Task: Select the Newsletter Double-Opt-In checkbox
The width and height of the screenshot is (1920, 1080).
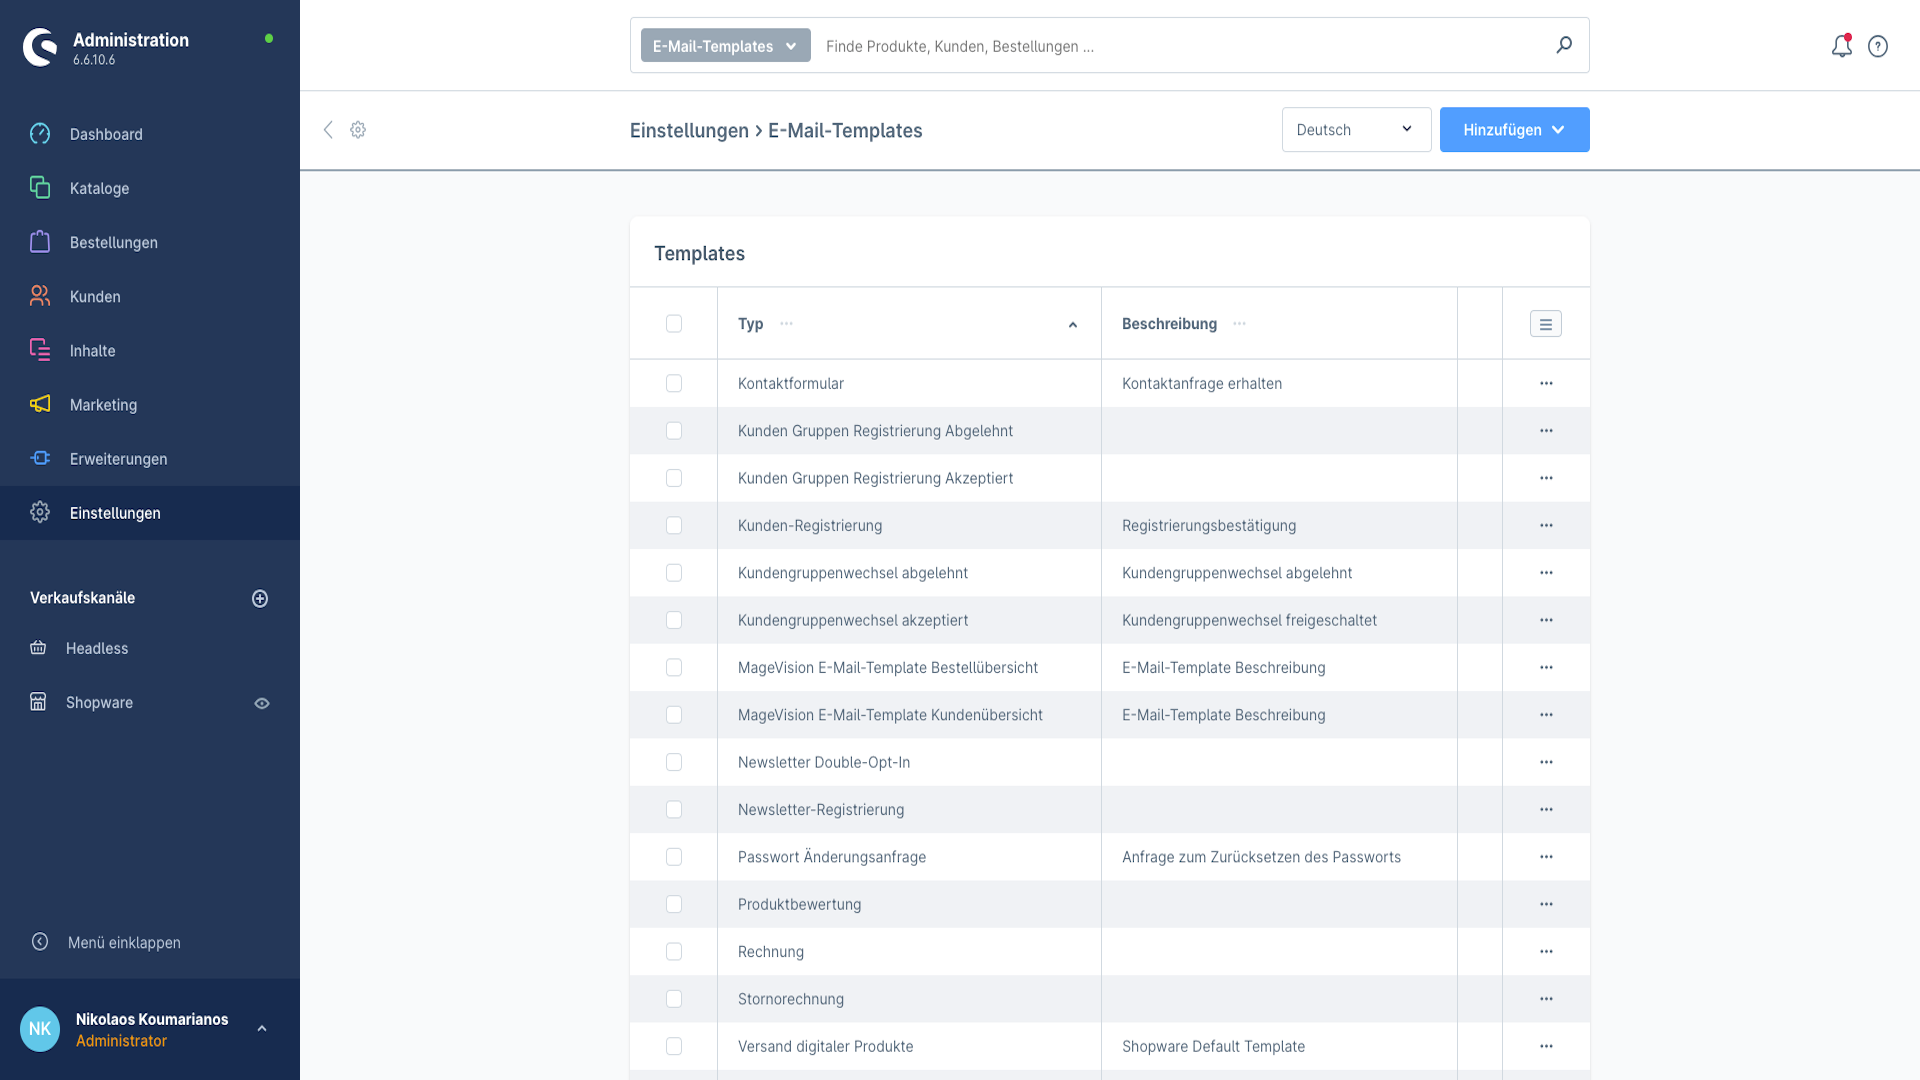Action: coord(674,762)
